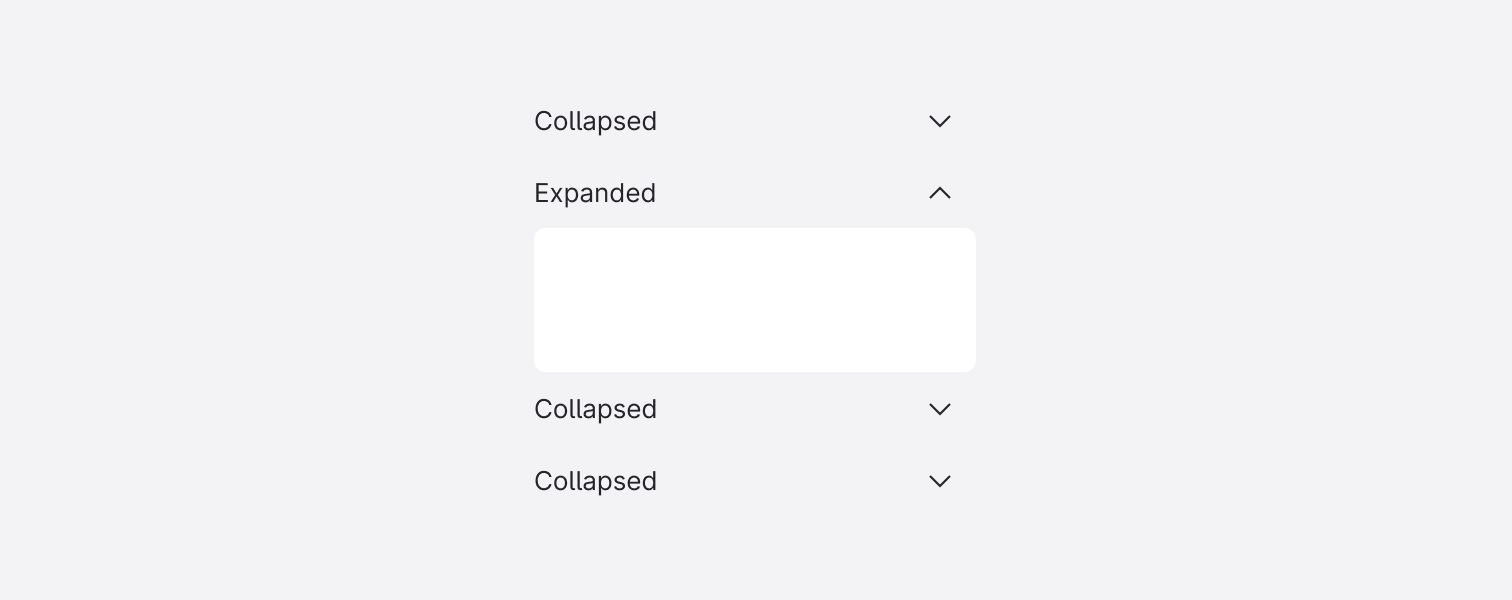Click the chevron on the last accordion row
Viewport: 1512px width, 600px height.
tap(939, 481)
